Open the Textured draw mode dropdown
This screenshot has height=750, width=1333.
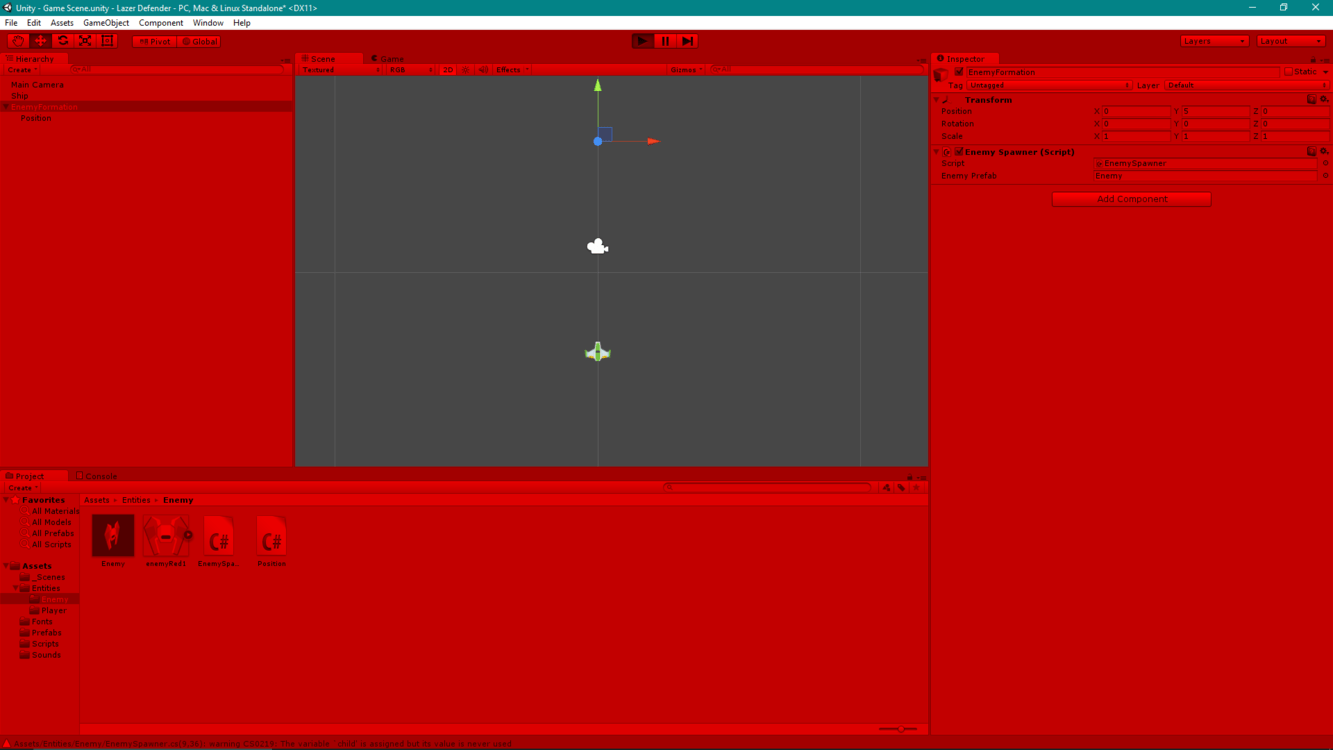[x=341, y=70]
